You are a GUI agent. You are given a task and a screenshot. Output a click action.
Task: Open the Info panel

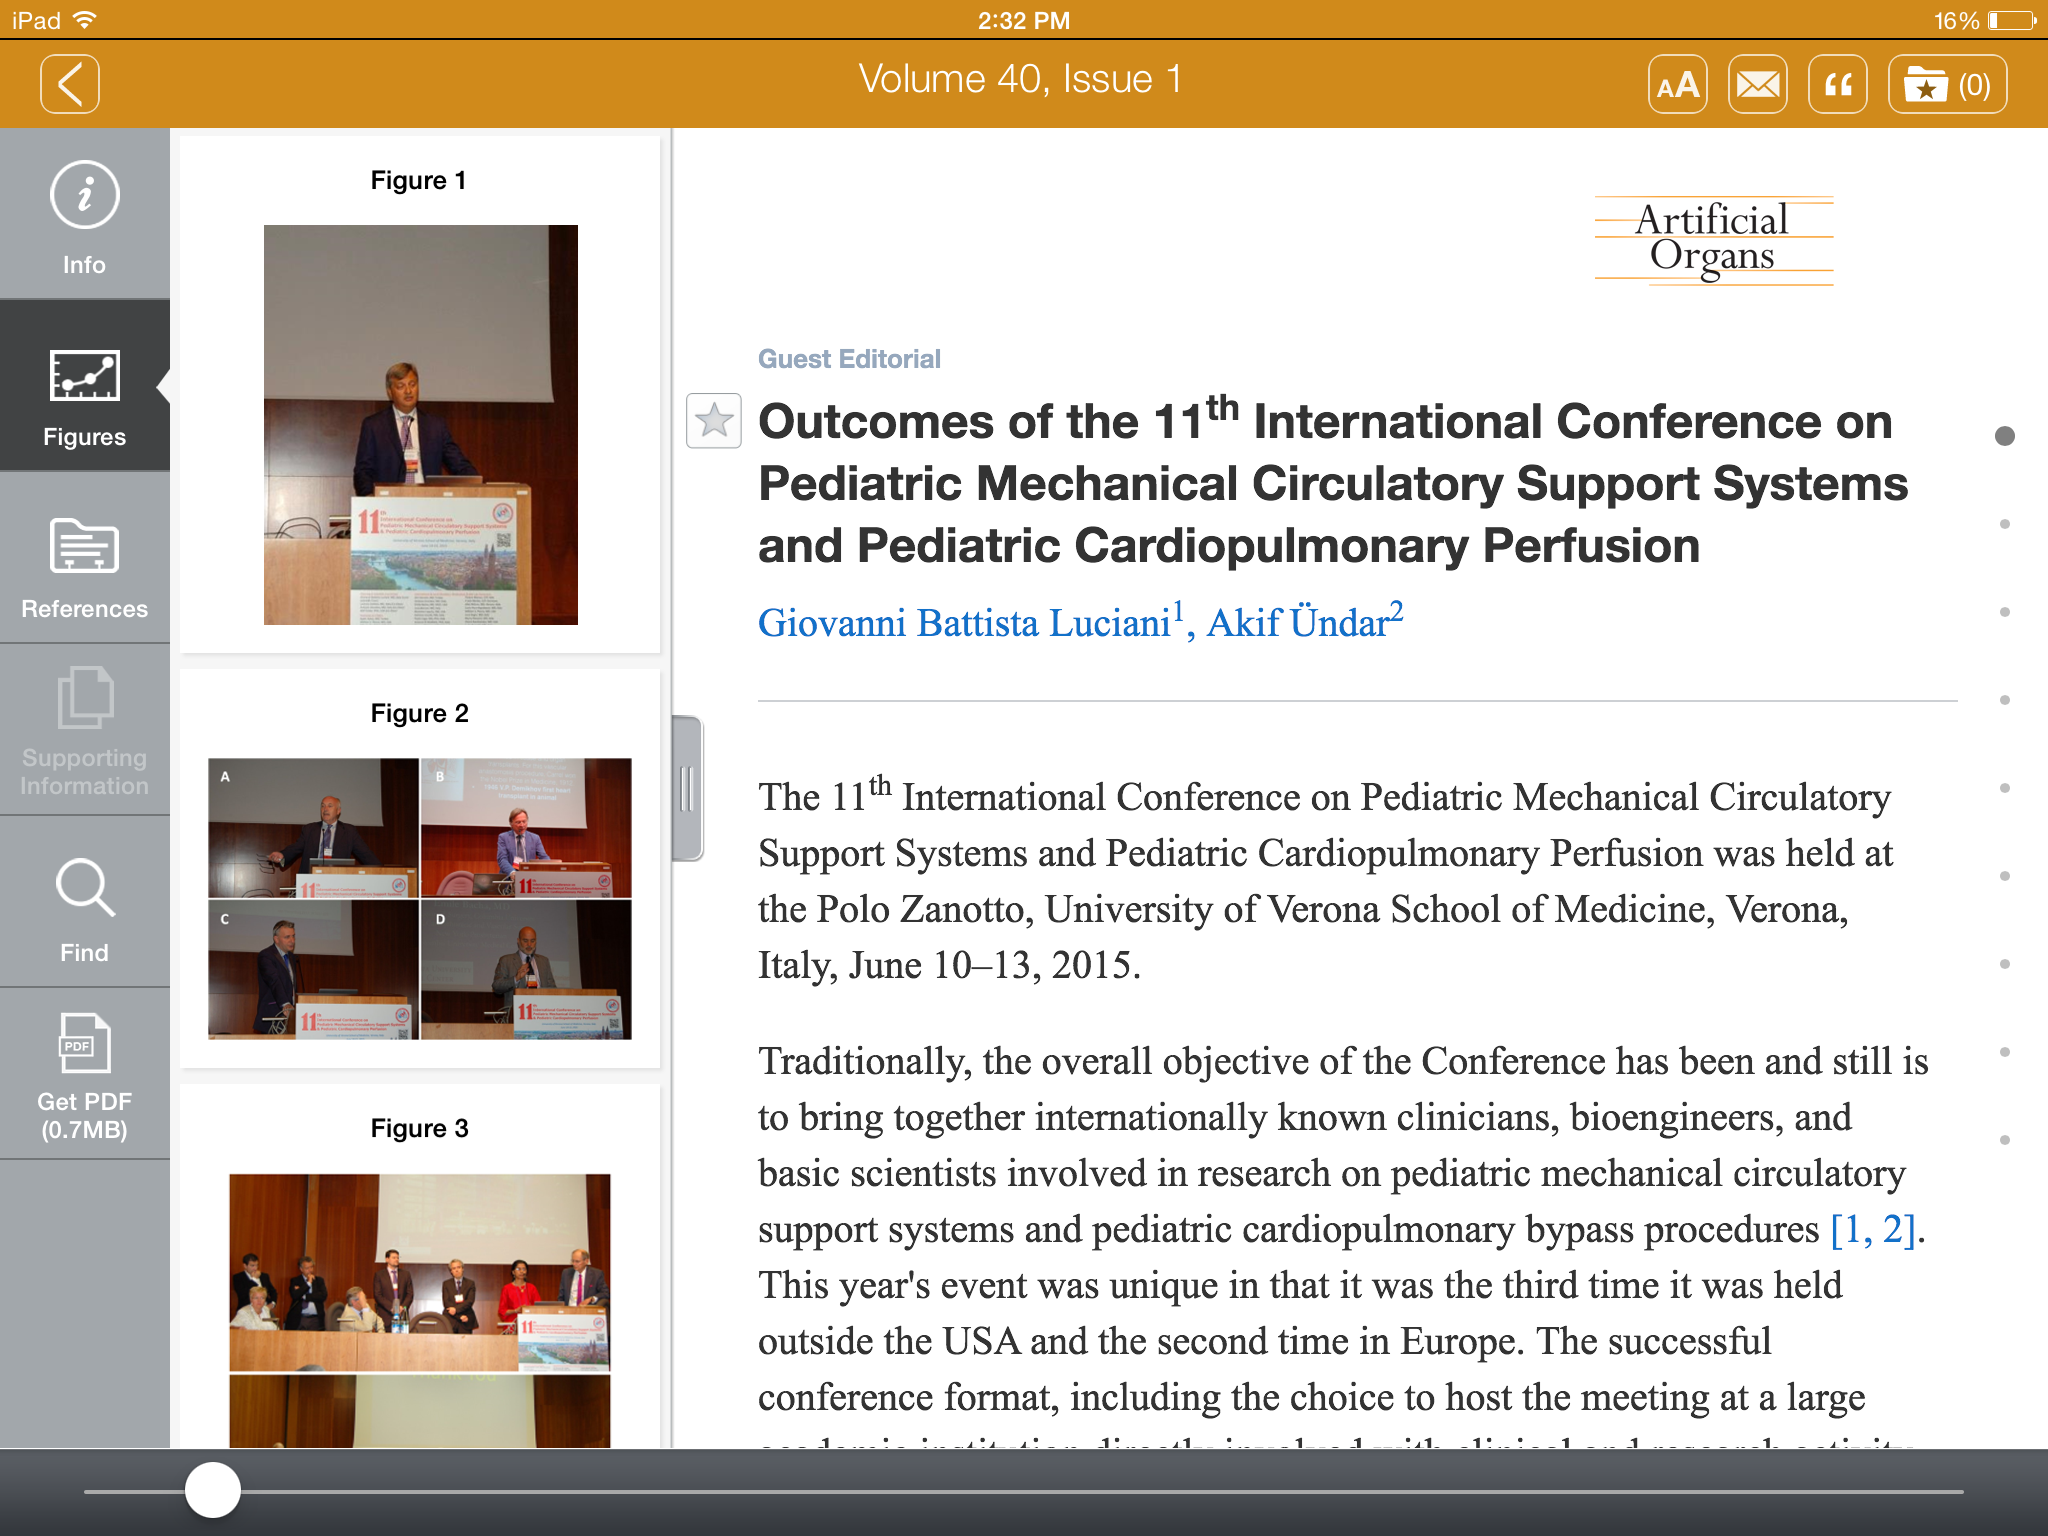85,216
